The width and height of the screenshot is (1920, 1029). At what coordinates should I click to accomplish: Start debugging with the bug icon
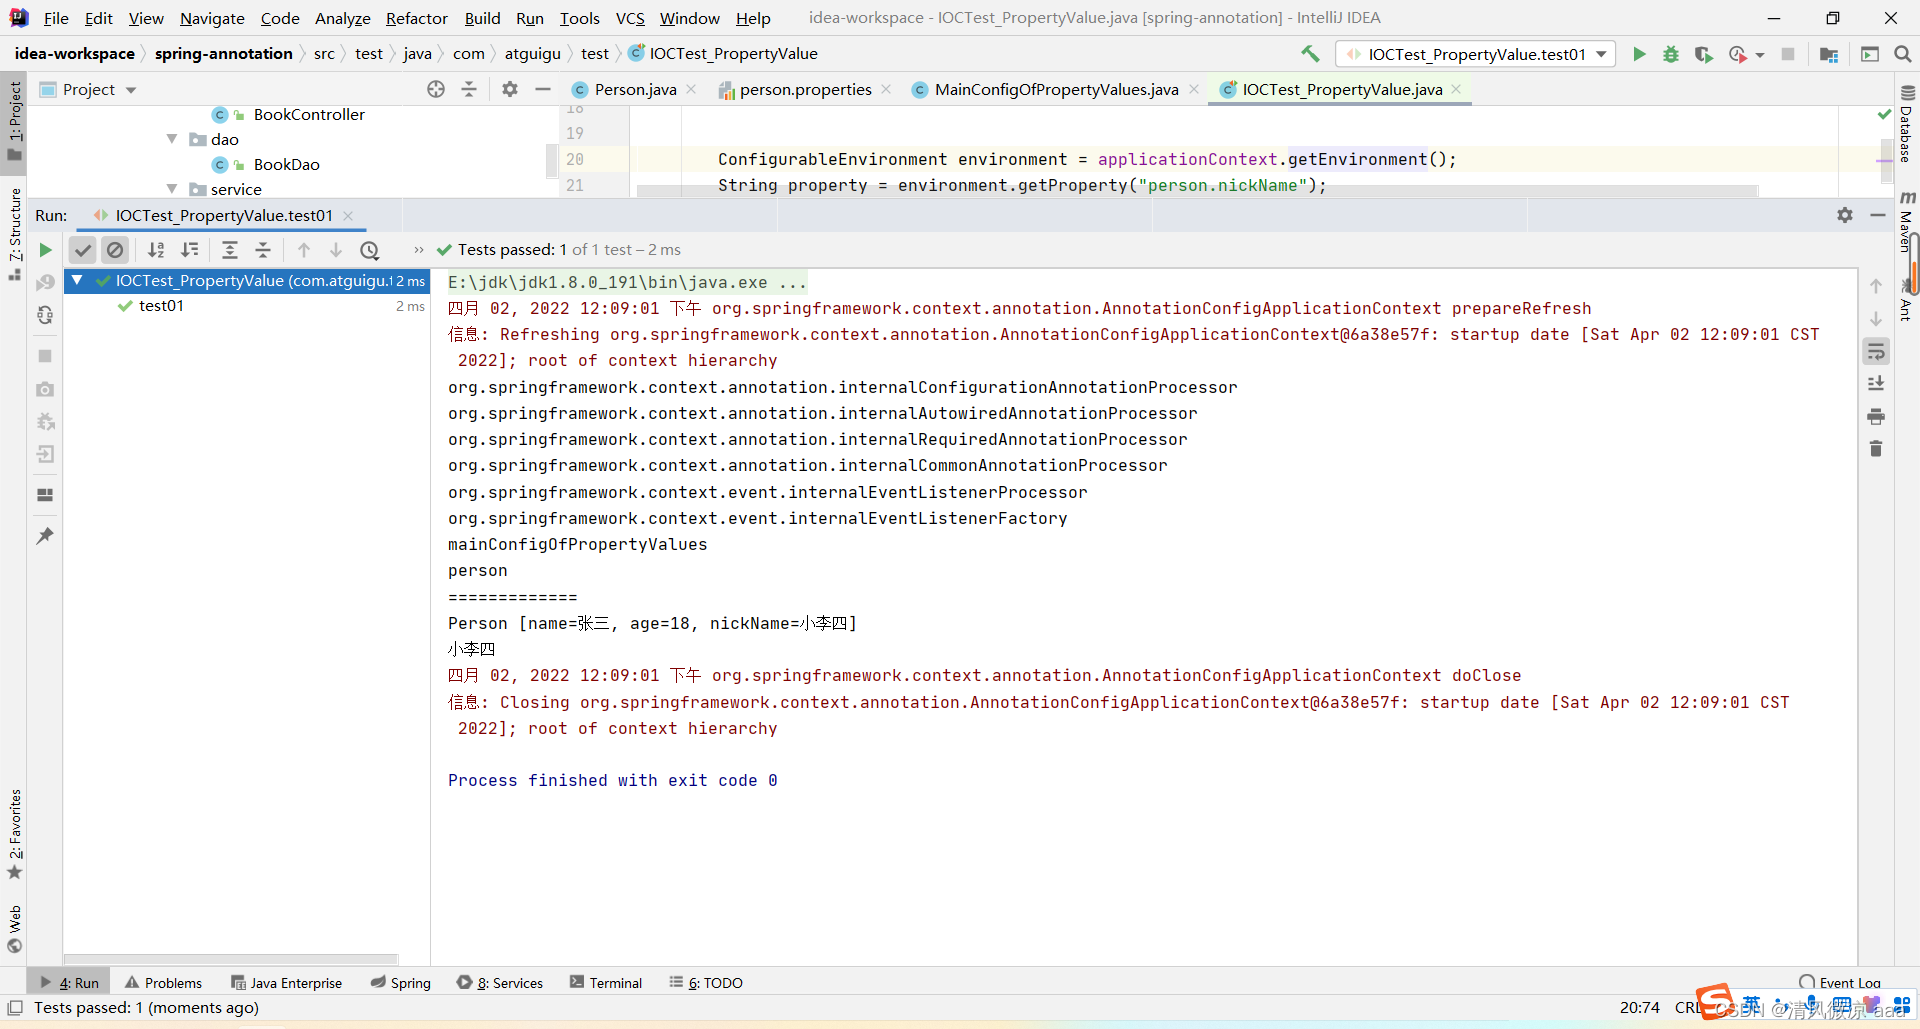tap(1671, 54)
